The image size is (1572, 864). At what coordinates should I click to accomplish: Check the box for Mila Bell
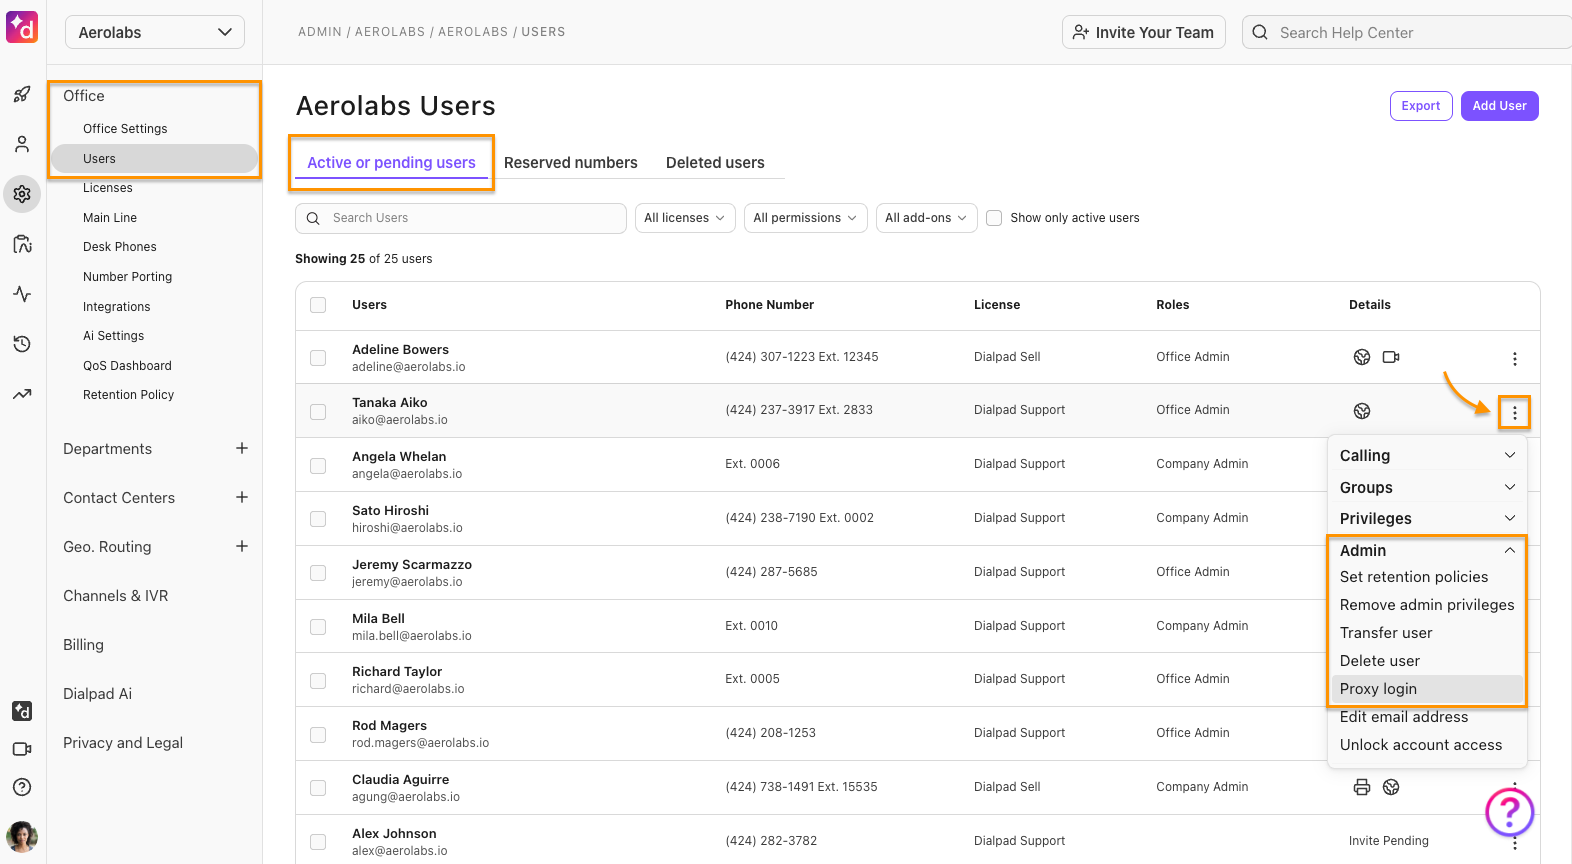pos(318,627)
